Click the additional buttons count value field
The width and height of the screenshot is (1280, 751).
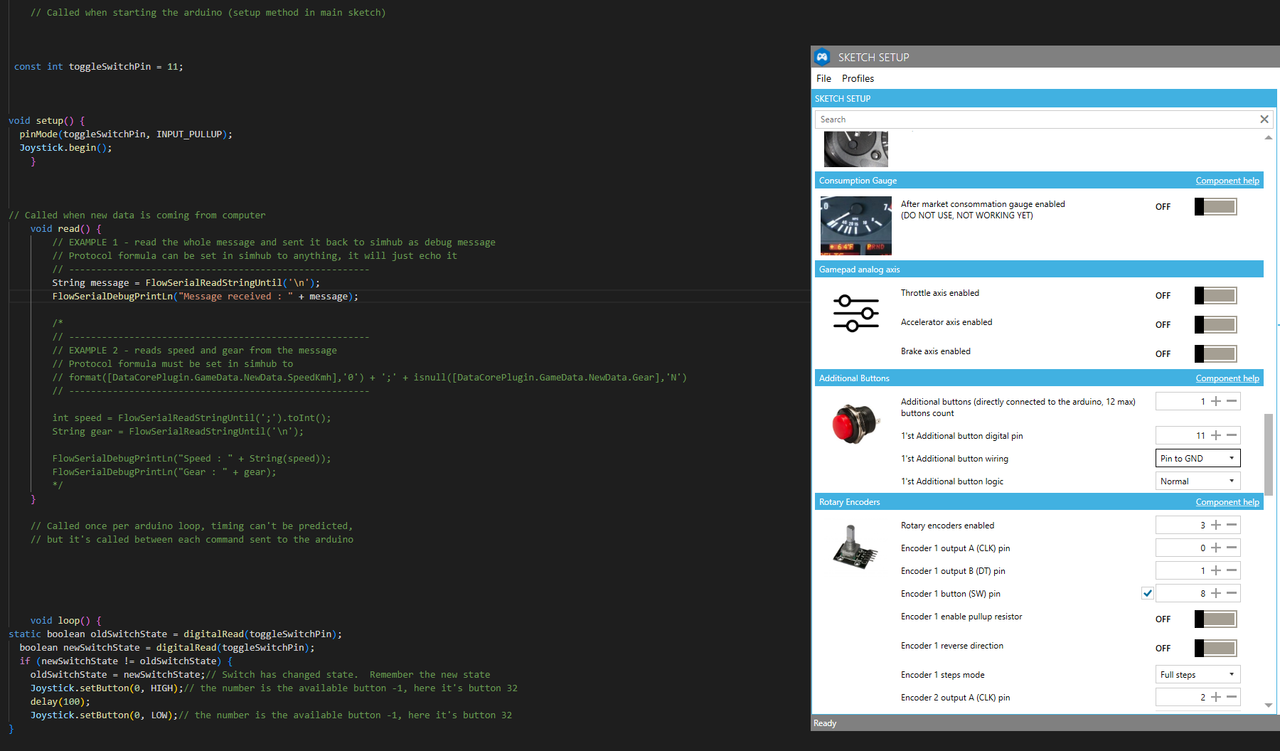pos(1183,401)
